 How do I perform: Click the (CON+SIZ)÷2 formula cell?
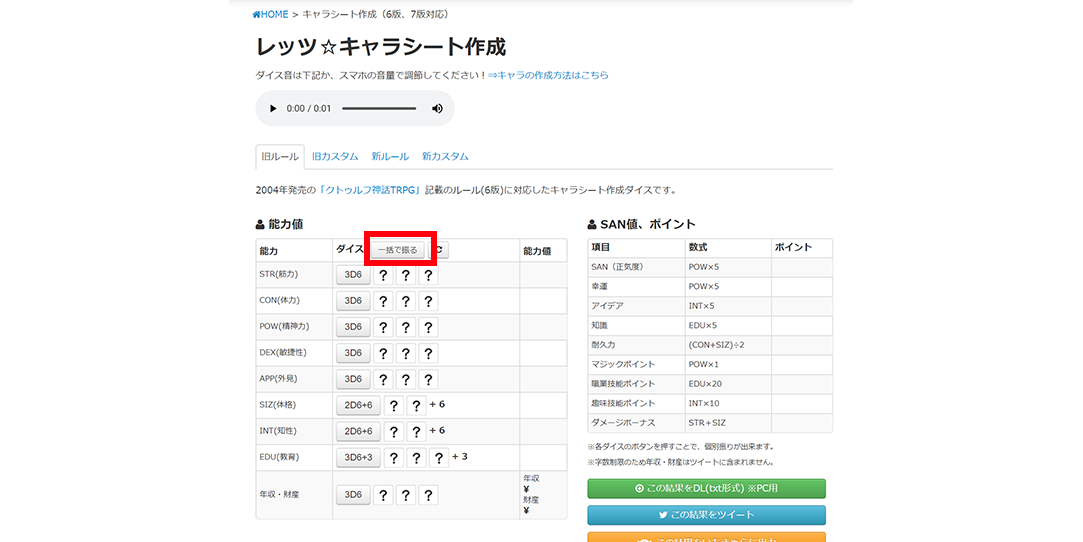(x=728, y=345)
